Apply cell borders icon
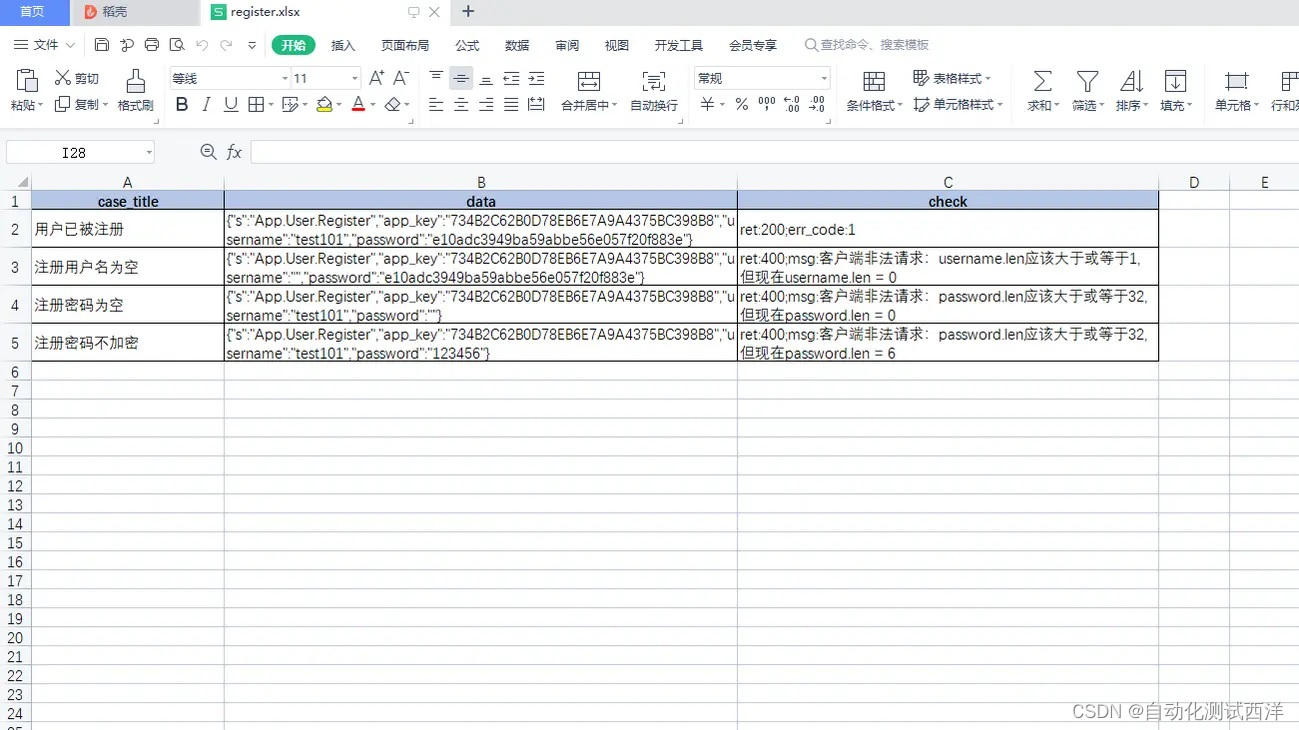 [256, 104]
